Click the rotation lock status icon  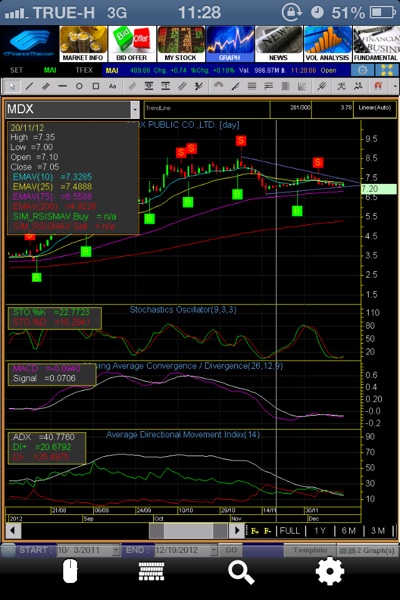(292, 12)
